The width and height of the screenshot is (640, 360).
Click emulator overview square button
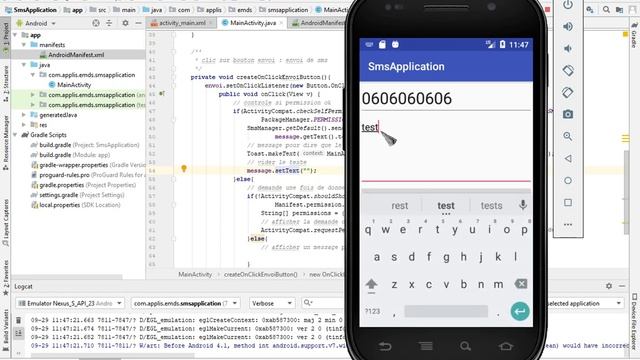point(568,202)
